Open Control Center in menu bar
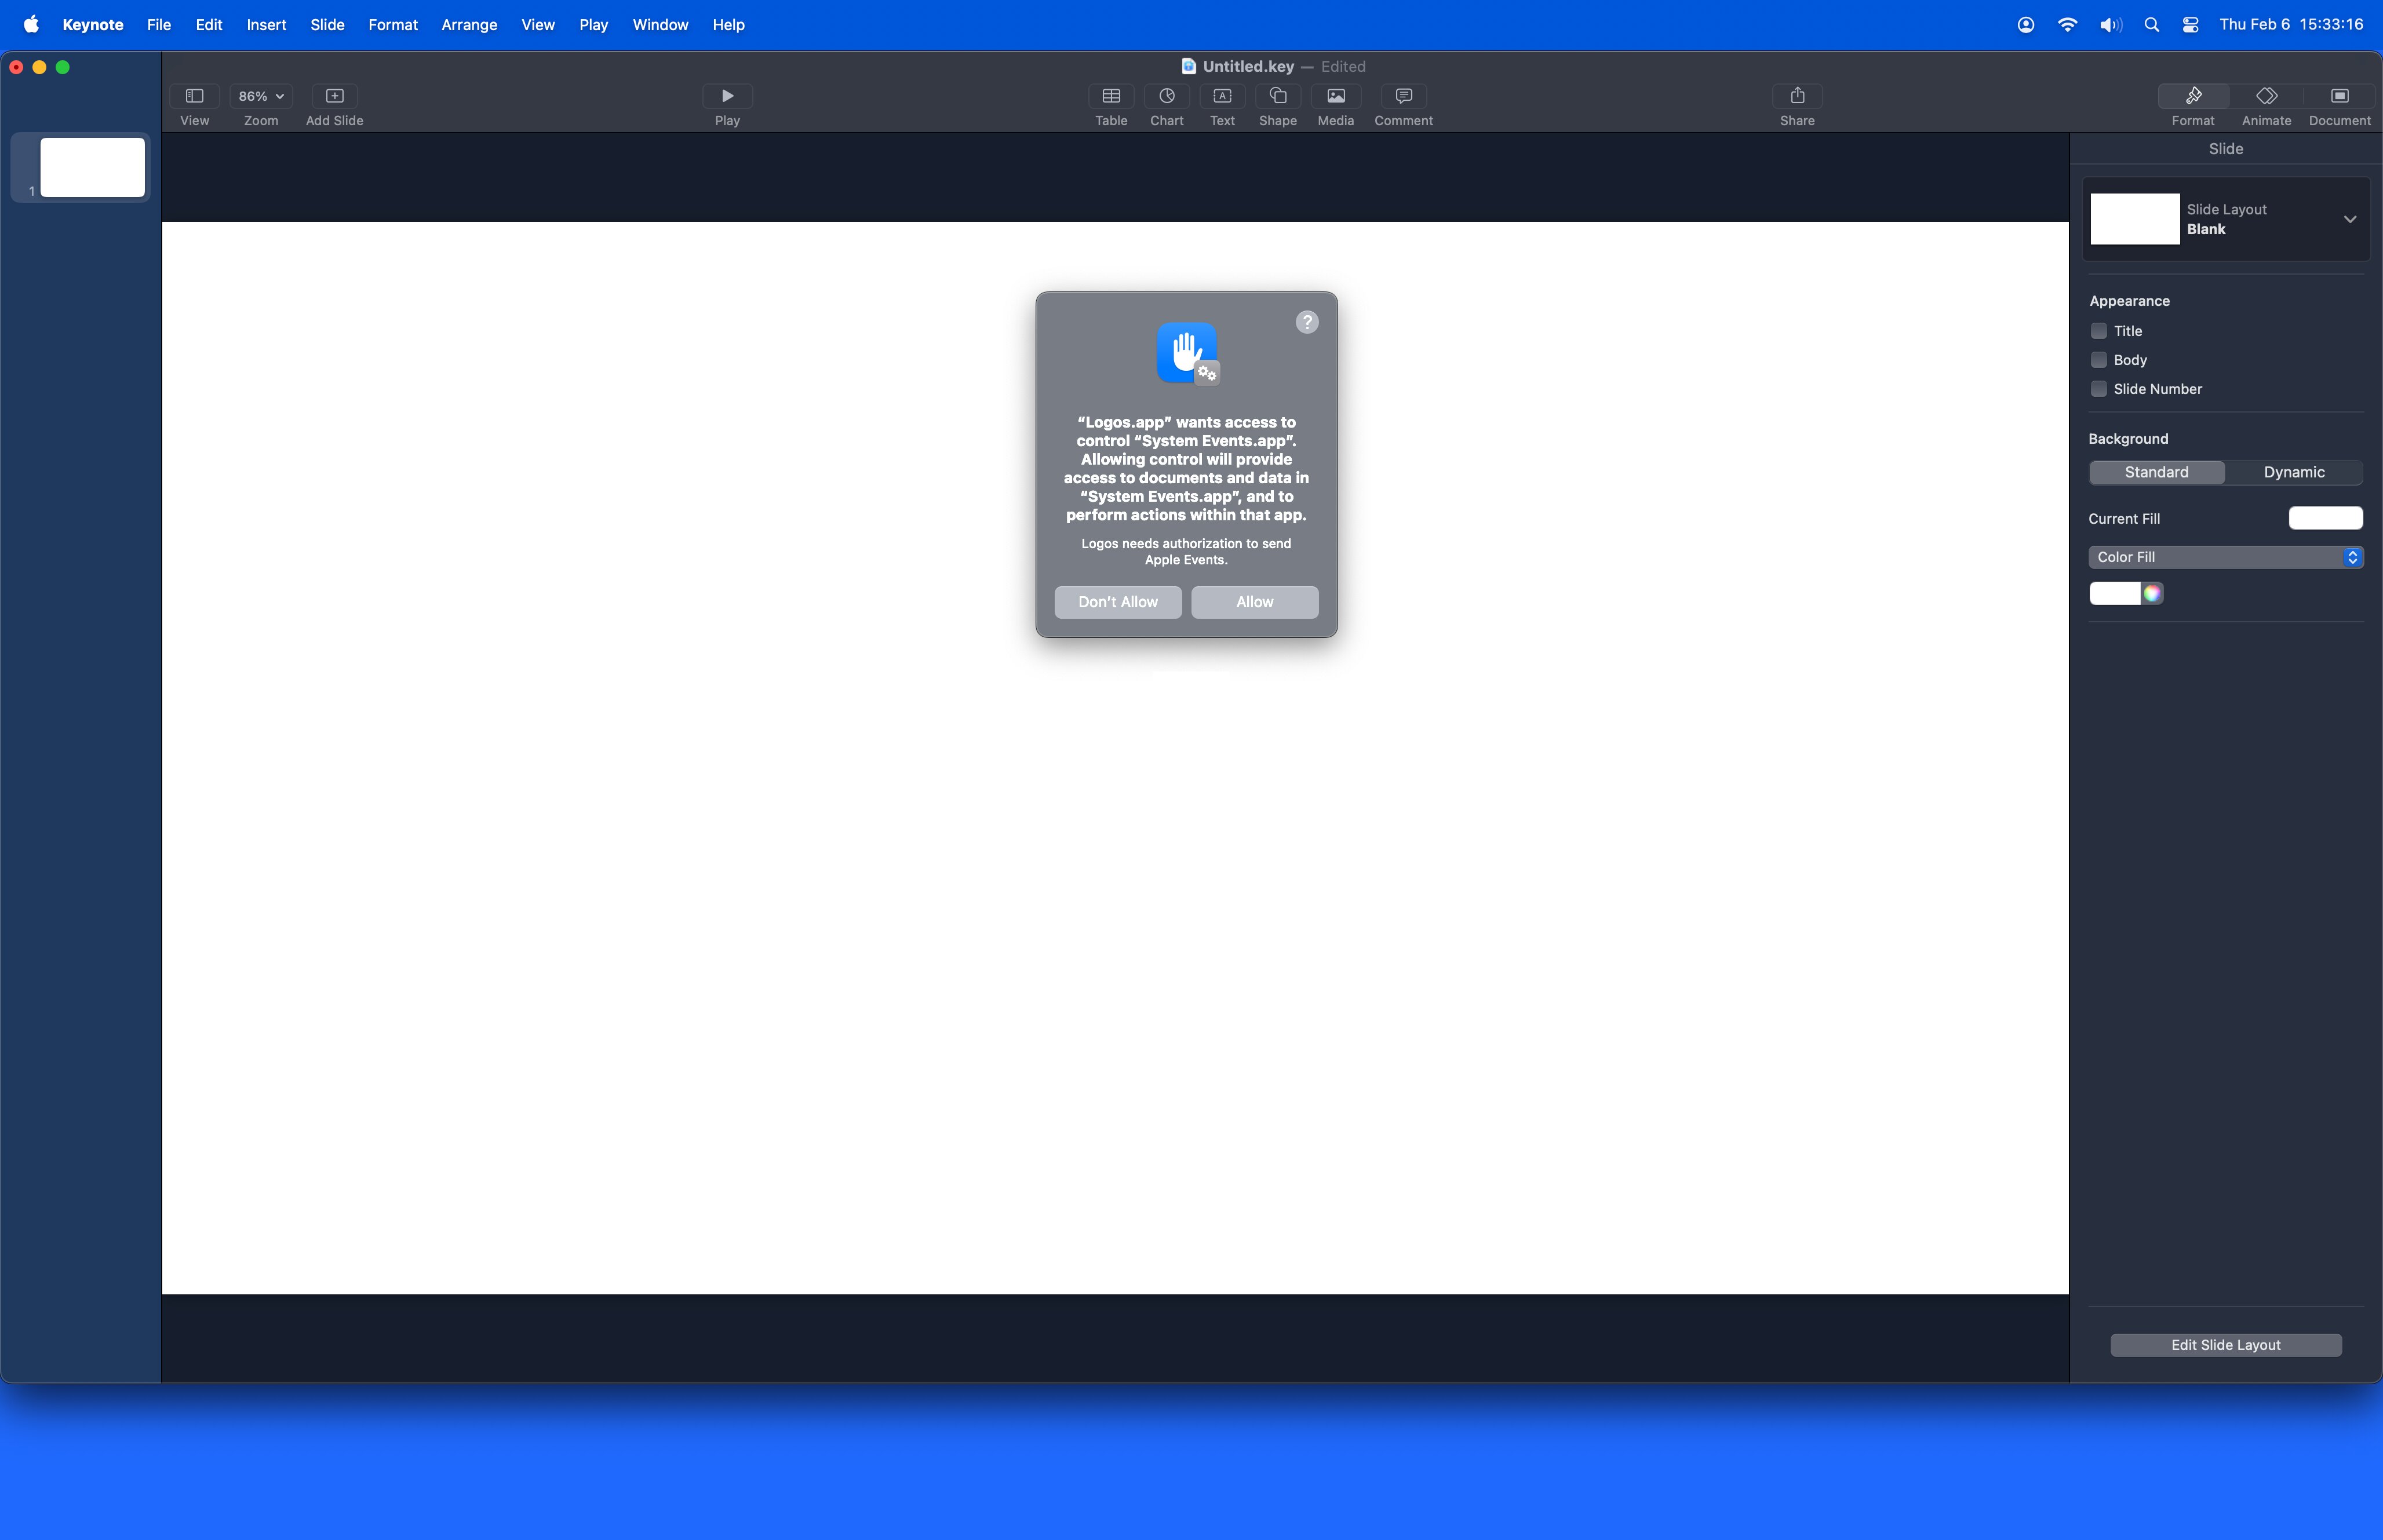The image size is (2383, 1540). pos(2191,25)
